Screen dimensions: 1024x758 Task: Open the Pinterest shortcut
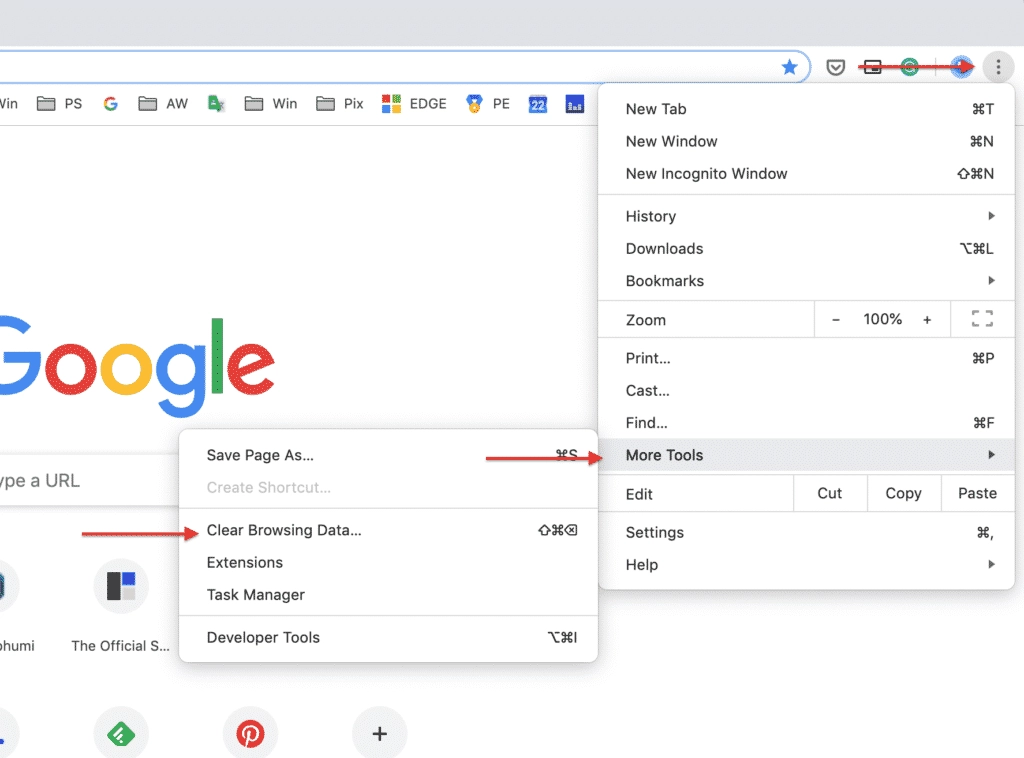250,732
